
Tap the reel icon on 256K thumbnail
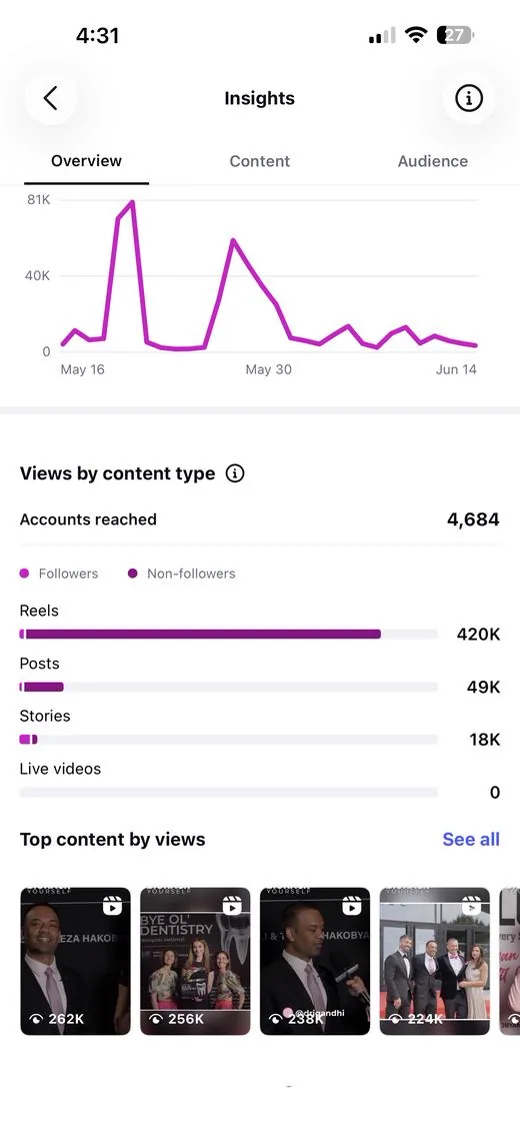coord(232,906)
